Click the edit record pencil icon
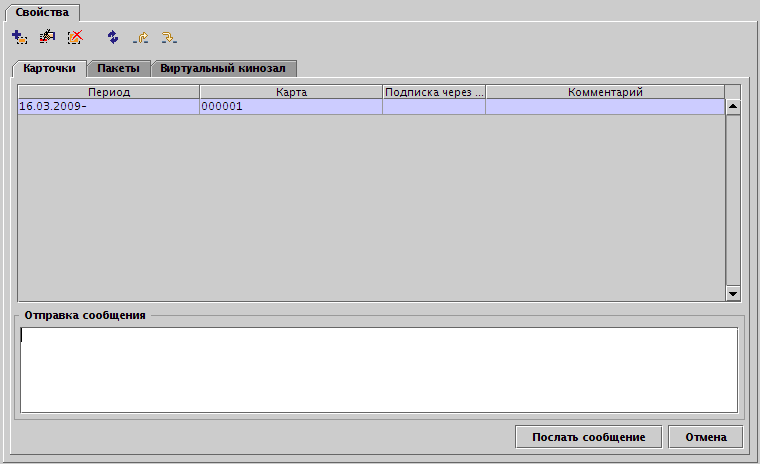Screen dimensions: 760x464 click(x=47, y=37)
